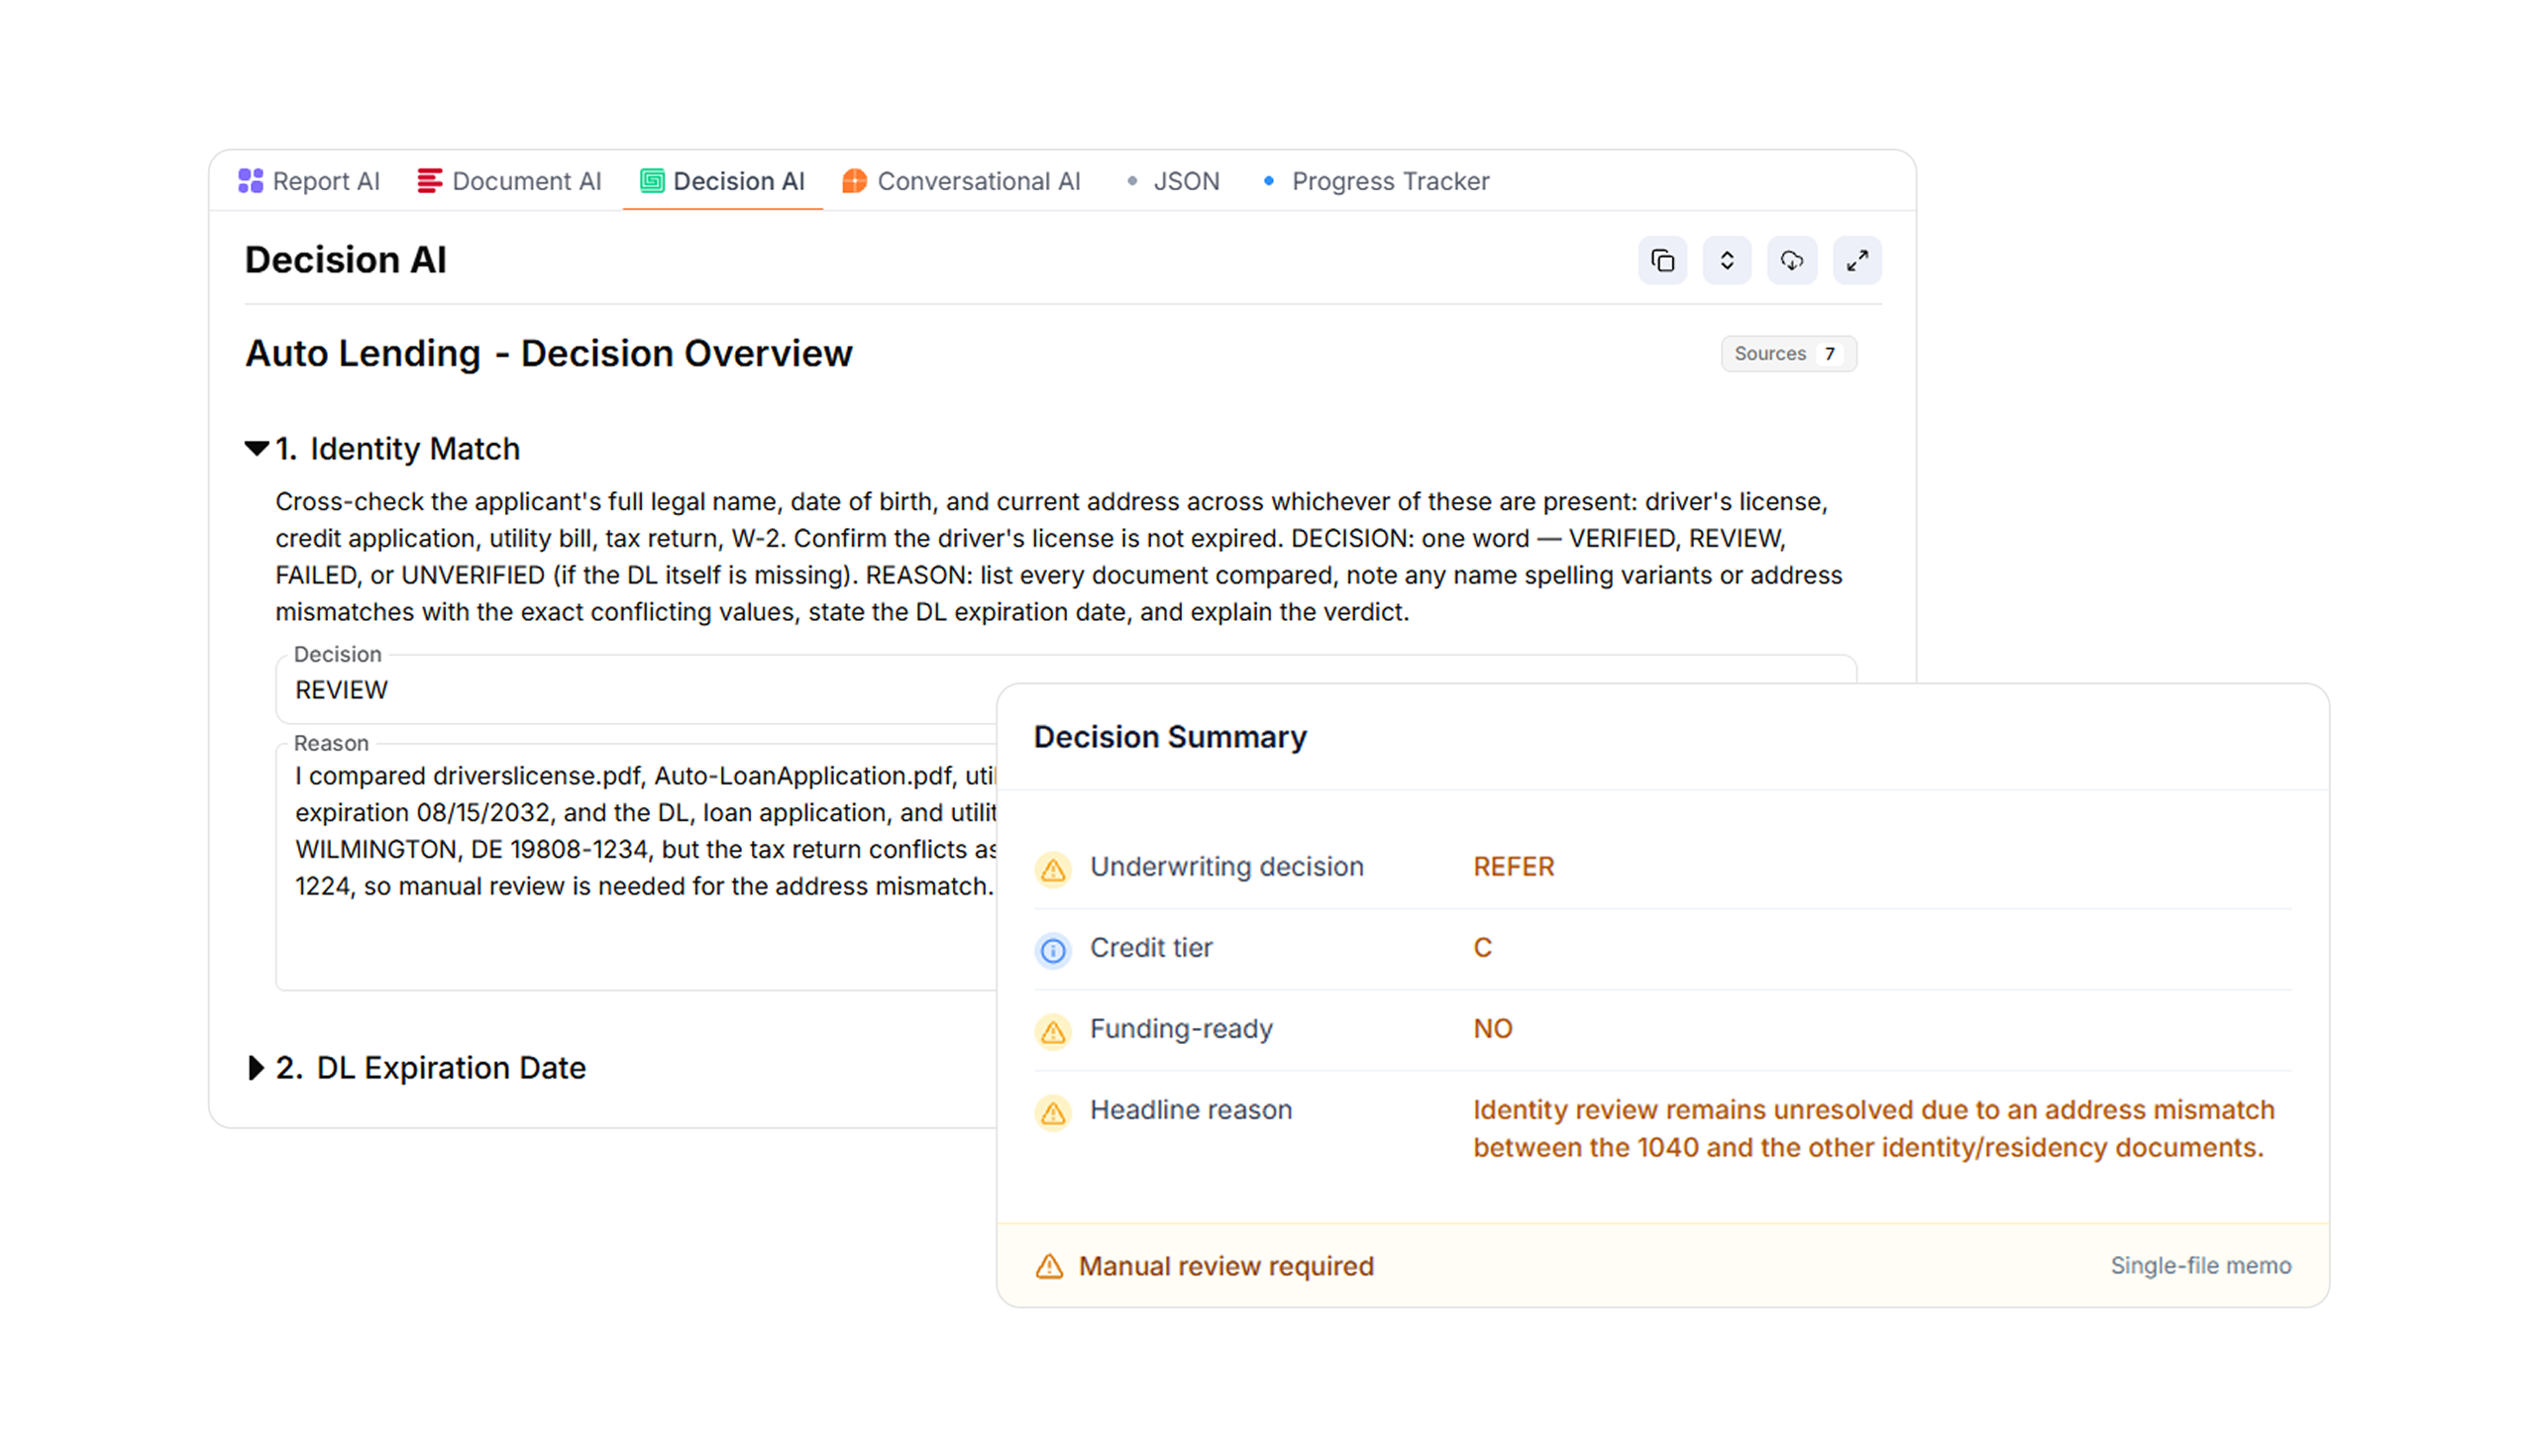Viewport: 2536px width, 1456px height.
Task: Open the Sources 7 badge
Action: (x=1788, y=354)
